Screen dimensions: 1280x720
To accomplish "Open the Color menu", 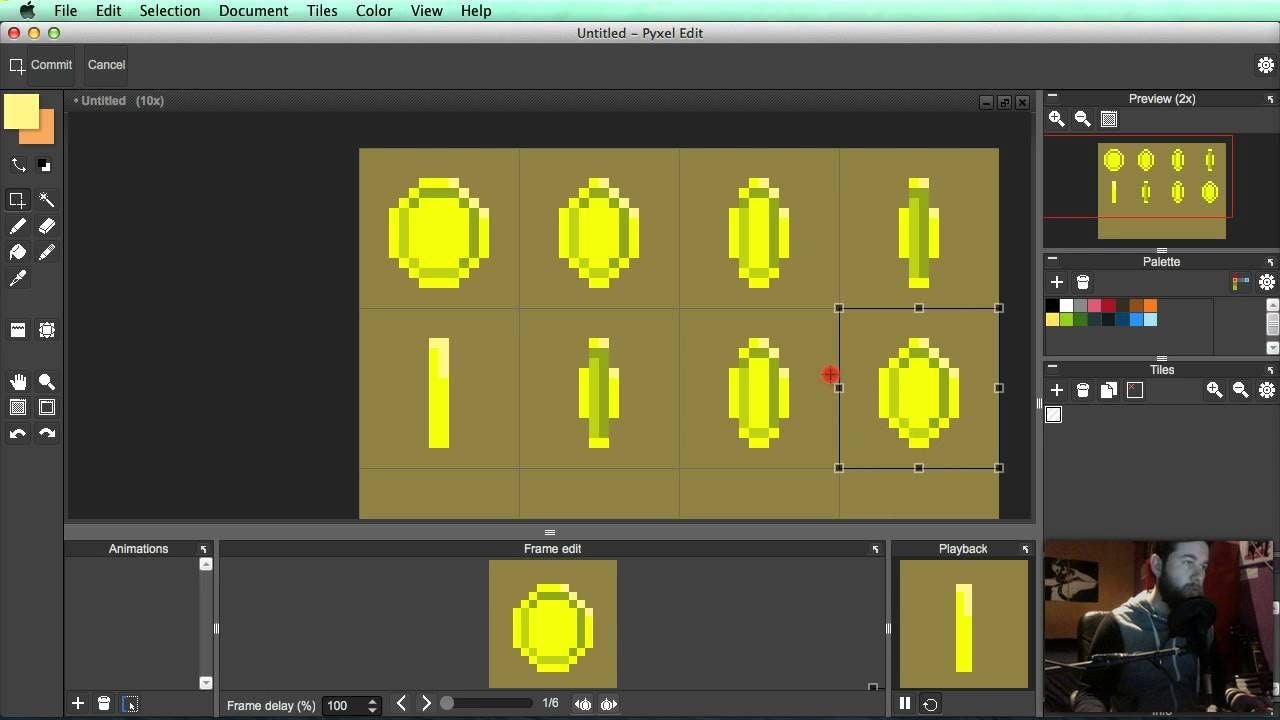I will pyautogui.click(x=373, y=10).
